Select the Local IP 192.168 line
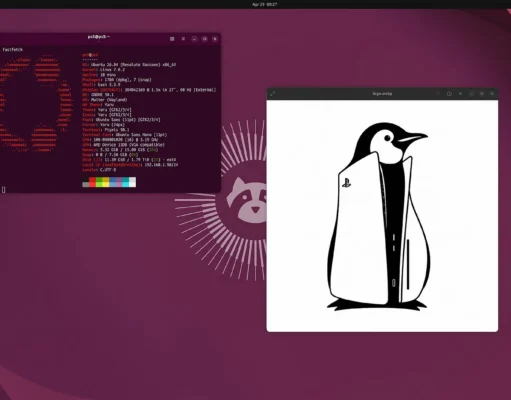Viewport: 511px width, 400px height. [x=130, y=165]
